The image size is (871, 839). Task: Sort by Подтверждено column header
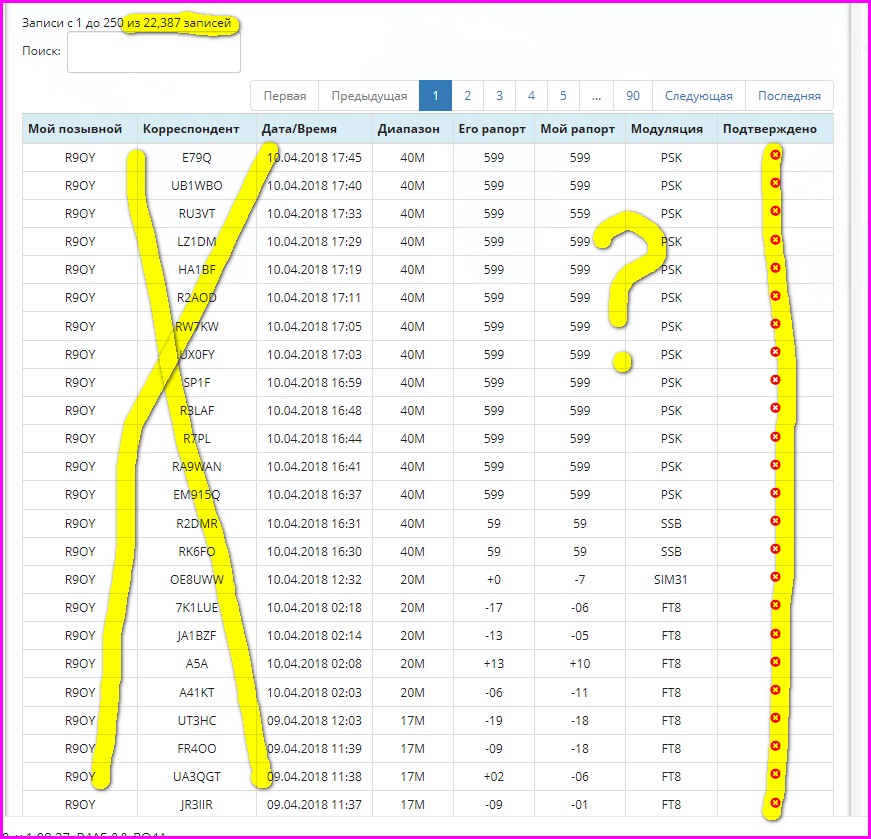(769, 129)
